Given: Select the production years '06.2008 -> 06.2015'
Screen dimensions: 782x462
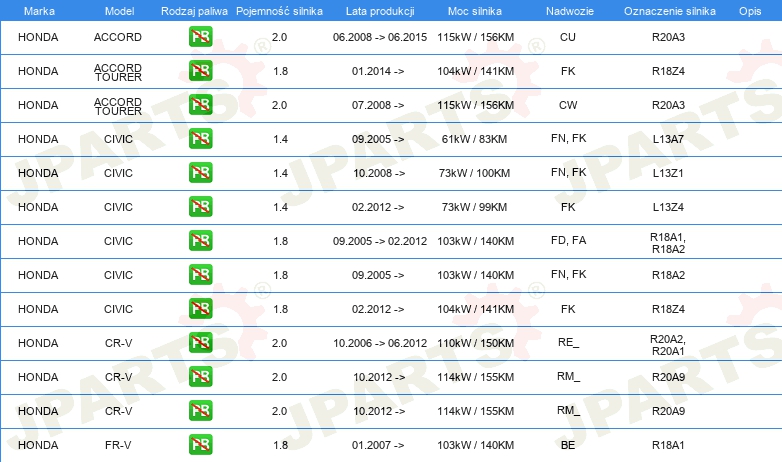Looking at the screenshot, I should click(x=380, y=37).
